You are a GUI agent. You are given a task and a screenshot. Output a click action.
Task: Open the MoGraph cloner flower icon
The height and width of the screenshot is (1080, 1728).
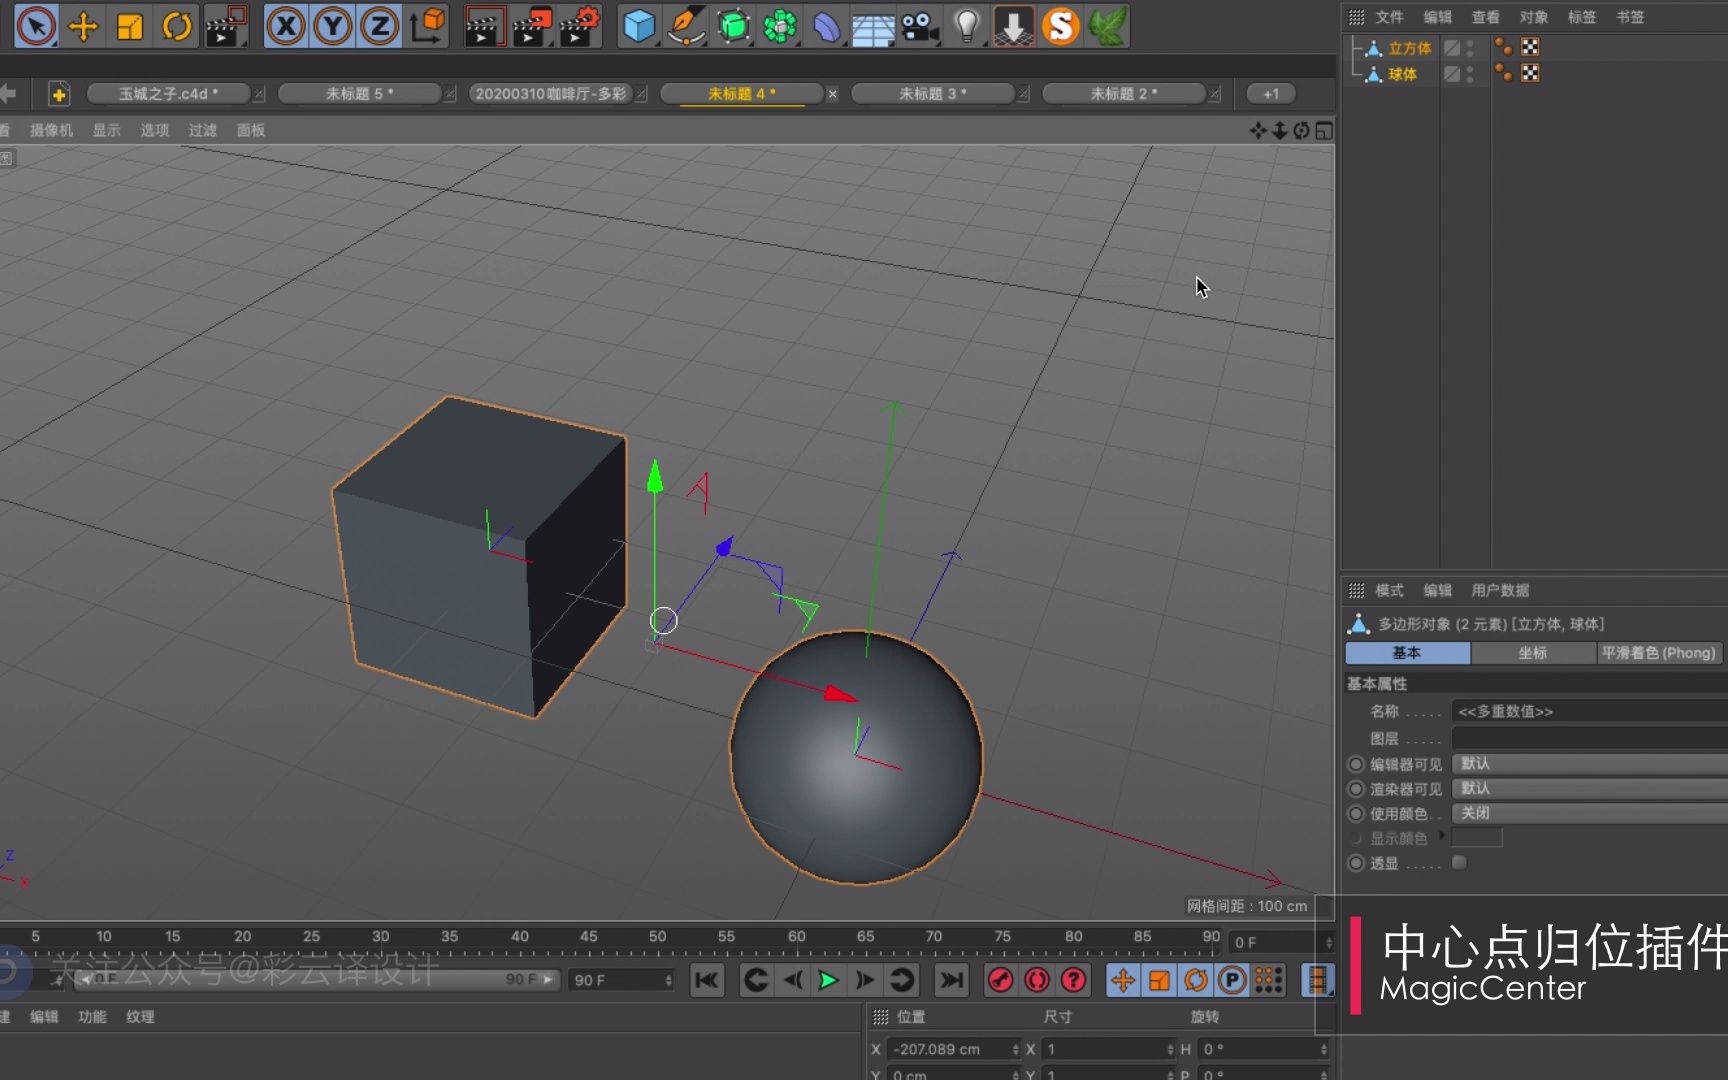[x=780, y=27]
